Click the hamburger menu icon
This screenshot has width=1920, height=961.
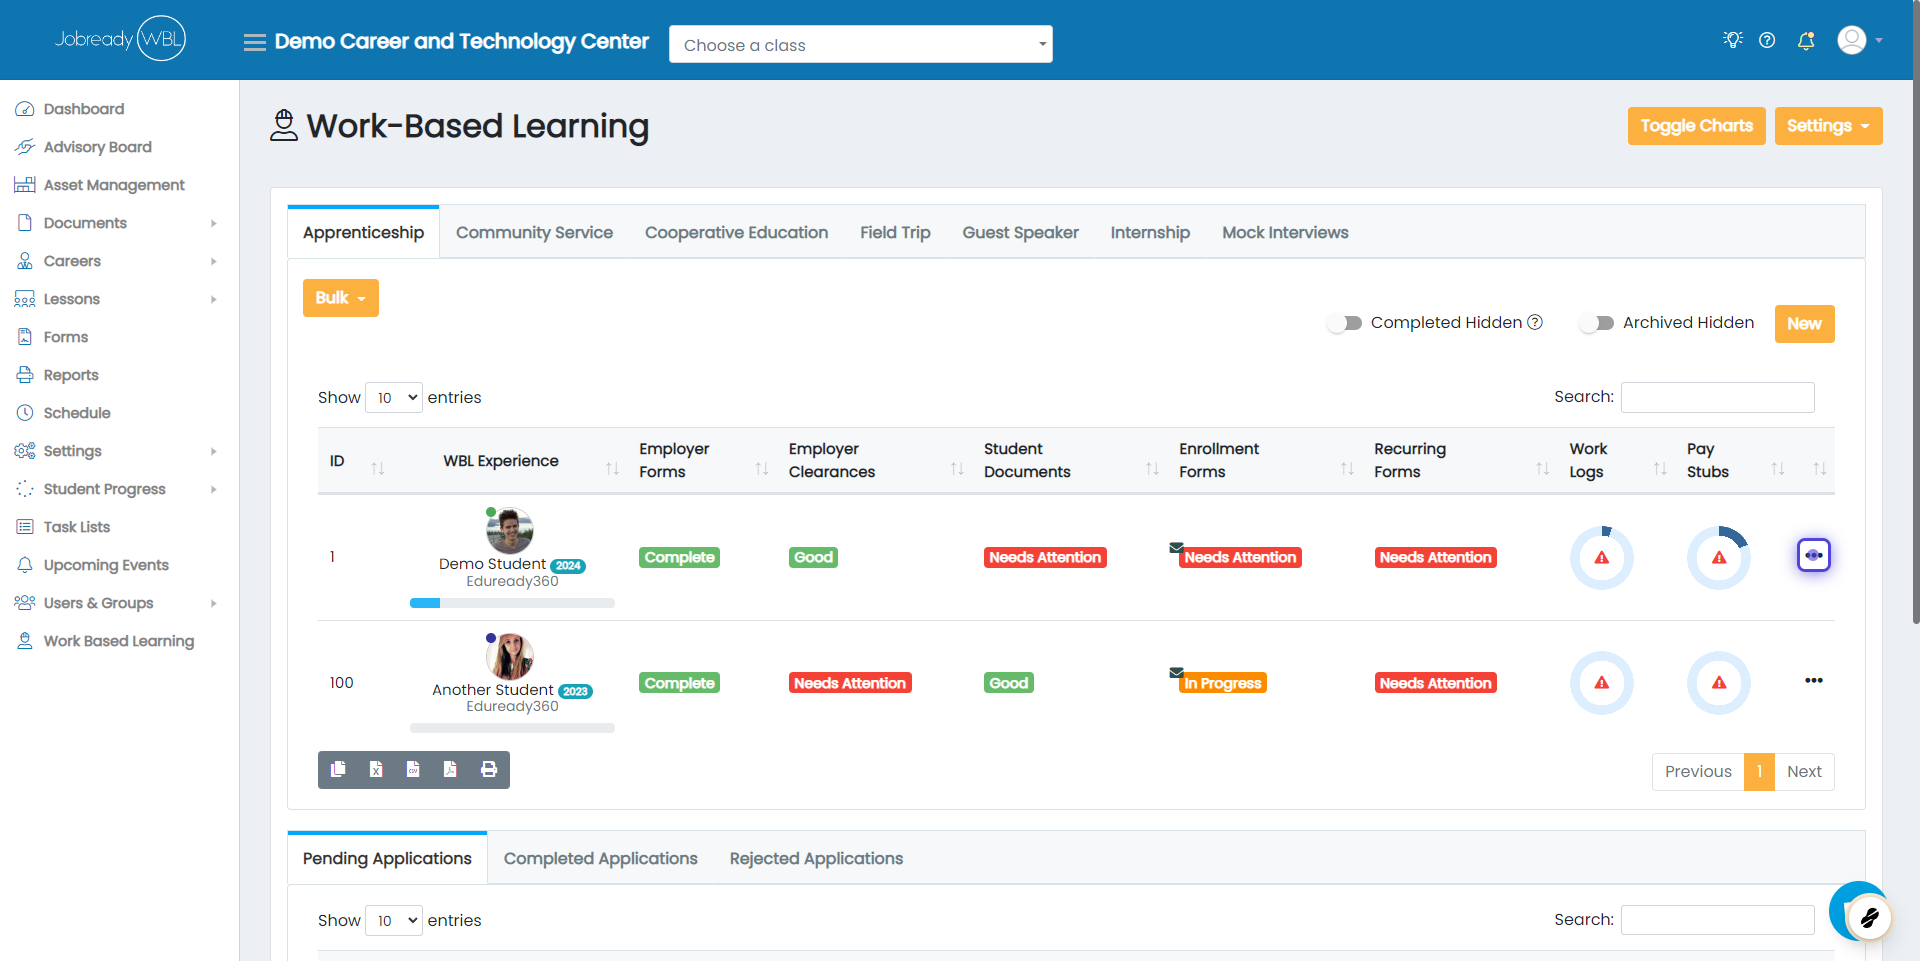[x=255, y=42]
